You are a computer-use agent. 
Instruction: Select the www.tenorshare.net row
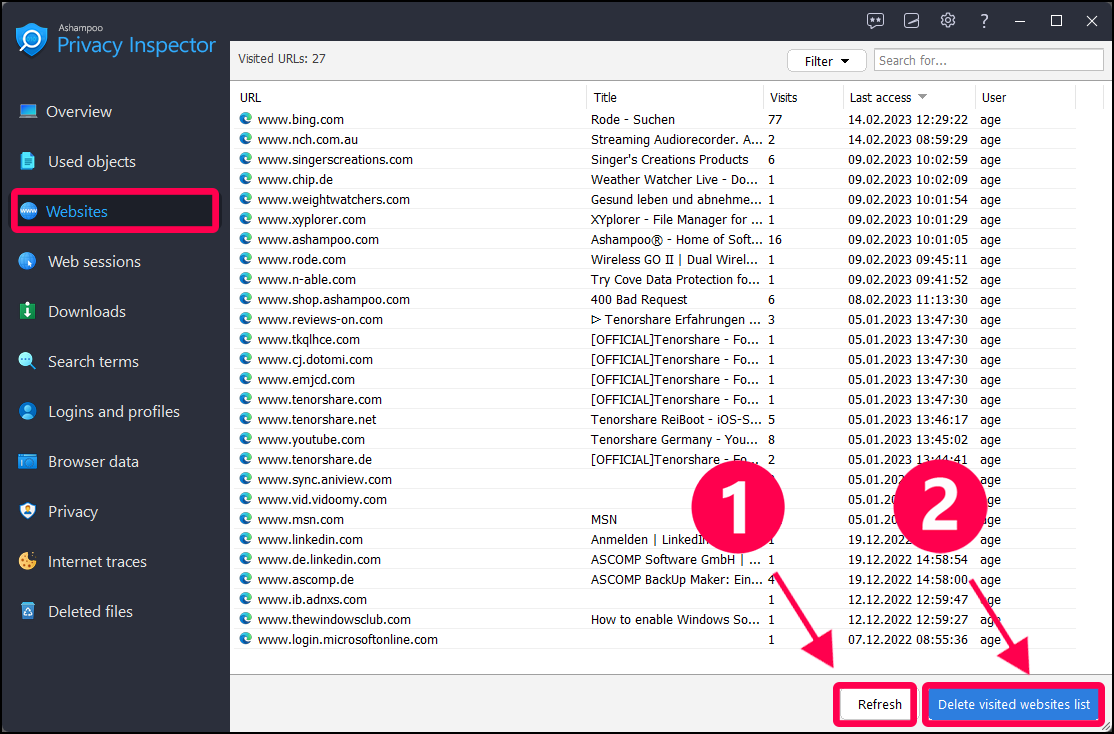(653, 419)
